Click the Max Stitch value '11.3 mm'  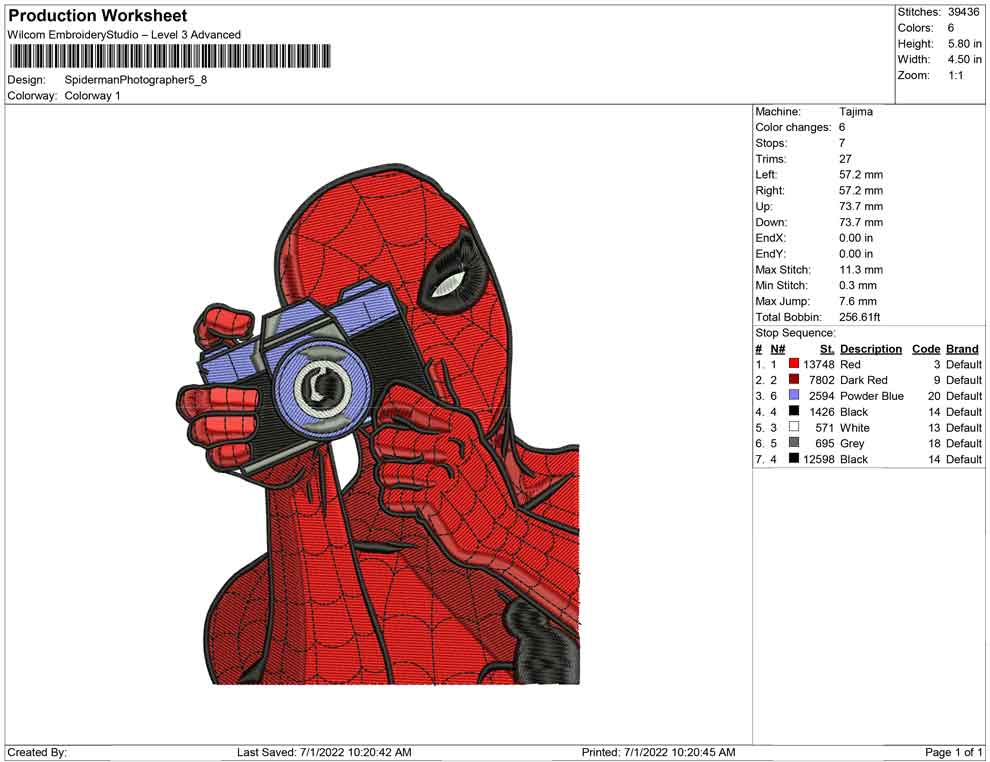pyautogui.click(x=861, y=269)
